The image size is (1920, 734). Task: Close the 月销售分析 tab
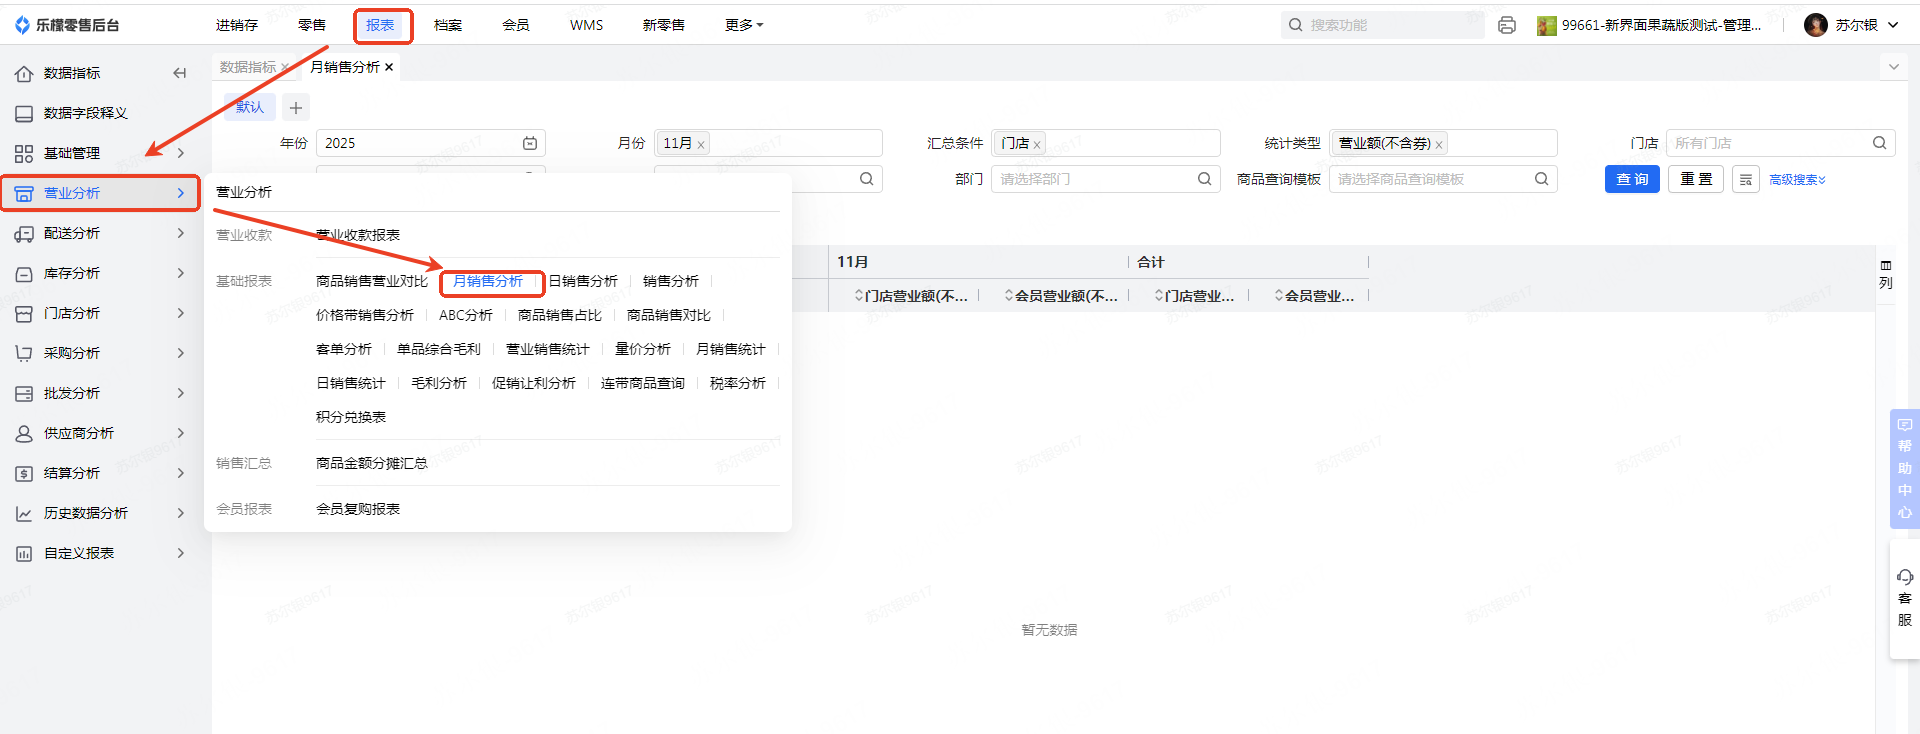tap(389, 67)
